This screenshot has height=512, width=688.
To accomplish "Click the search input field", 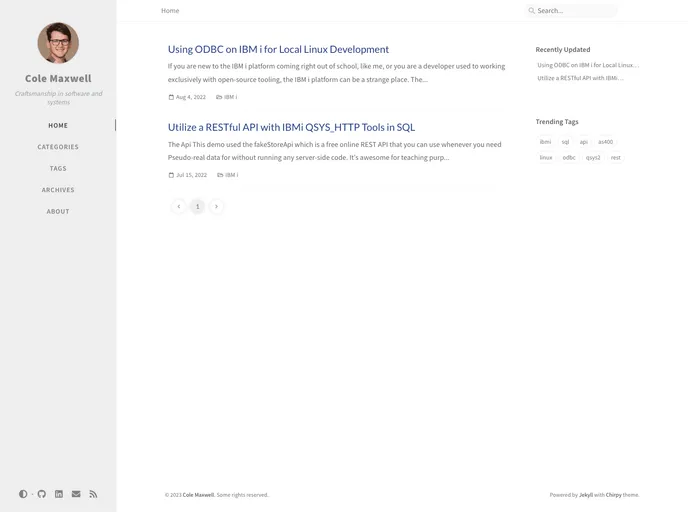I will coord(575,11).
